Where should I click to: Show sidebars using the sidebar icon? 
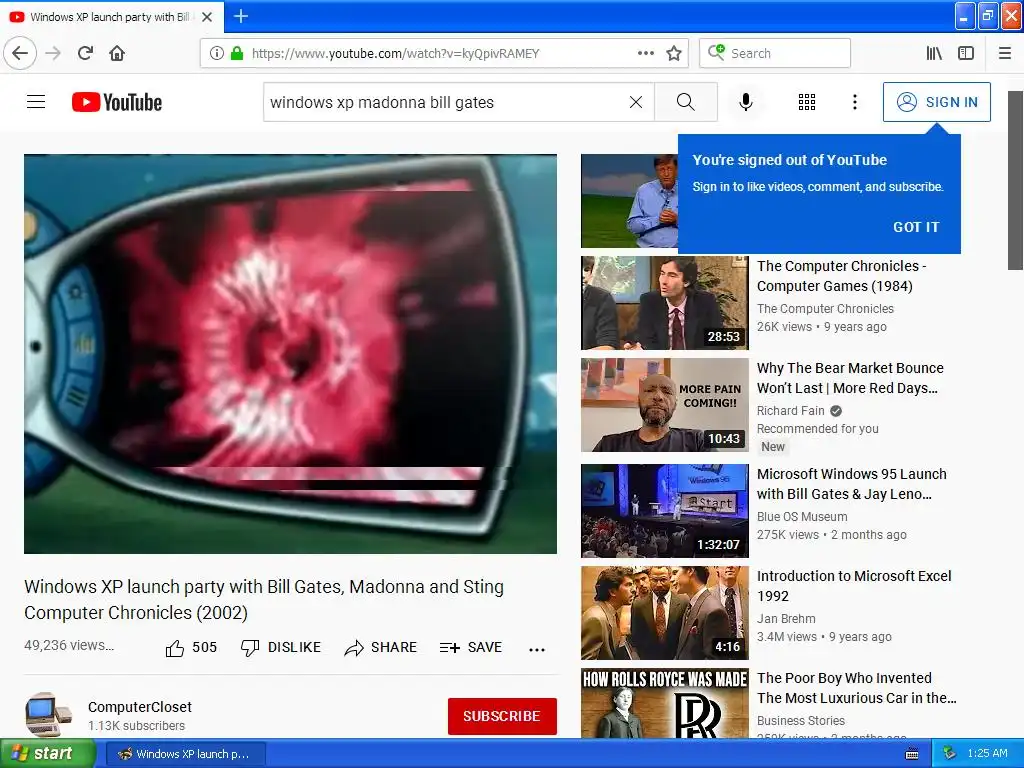pos(966,53)
